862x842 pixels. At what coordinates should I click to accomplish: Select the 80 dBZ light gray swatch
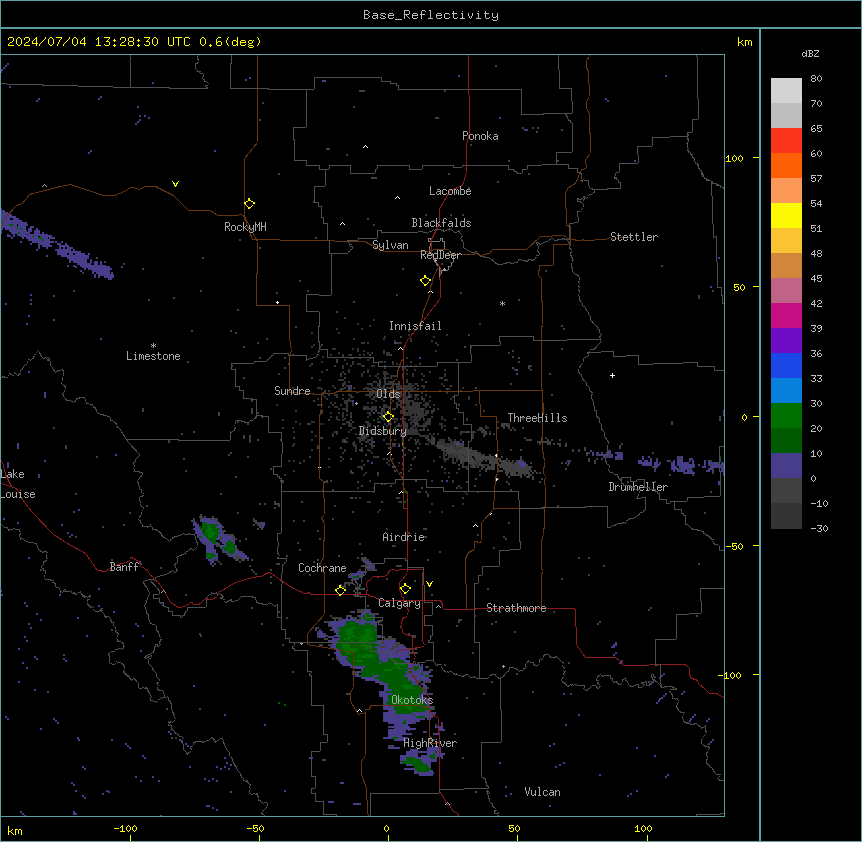click(786, 90)
